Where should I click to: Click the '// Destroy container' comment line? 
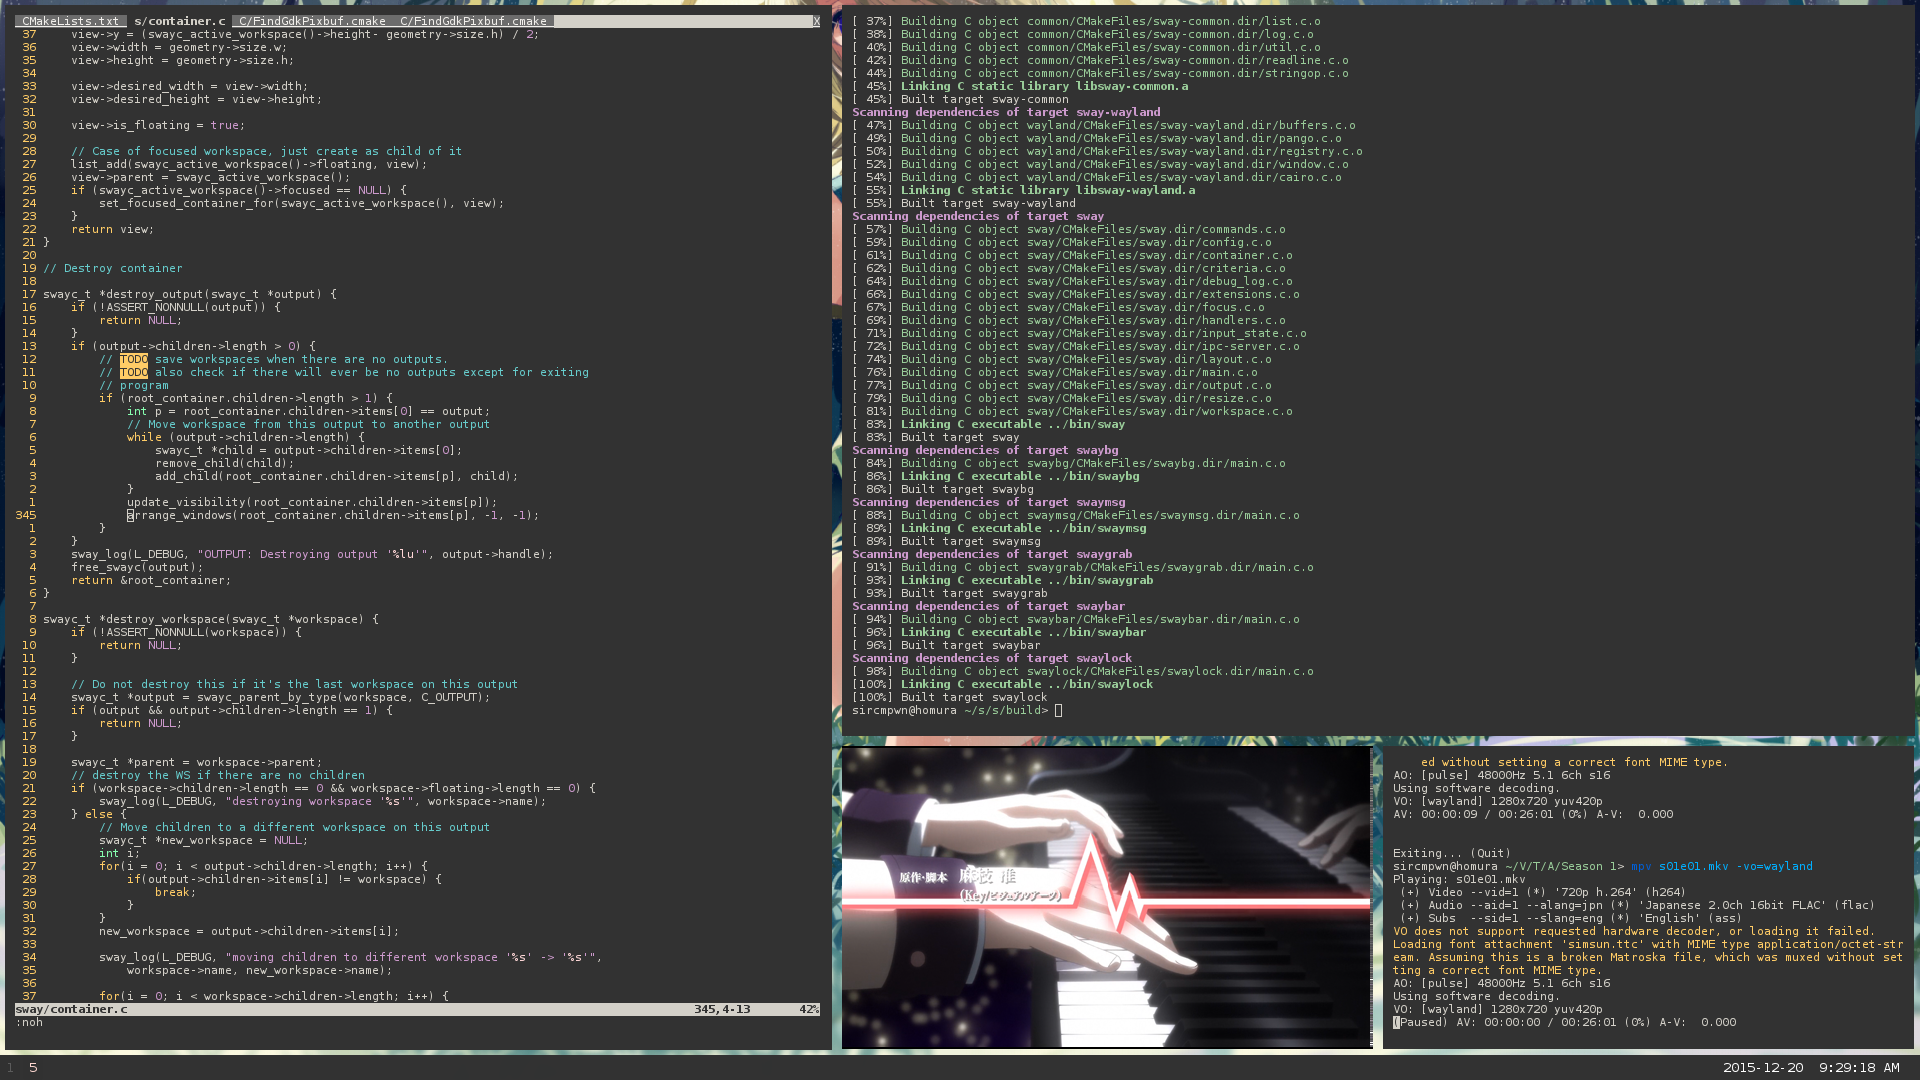113,268
